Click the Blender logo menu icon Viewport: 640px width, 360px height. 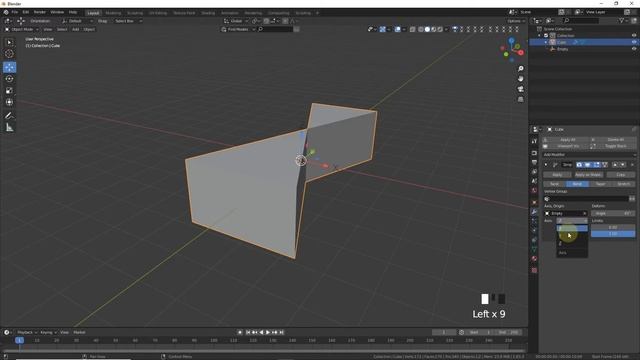tap(6, 12)
